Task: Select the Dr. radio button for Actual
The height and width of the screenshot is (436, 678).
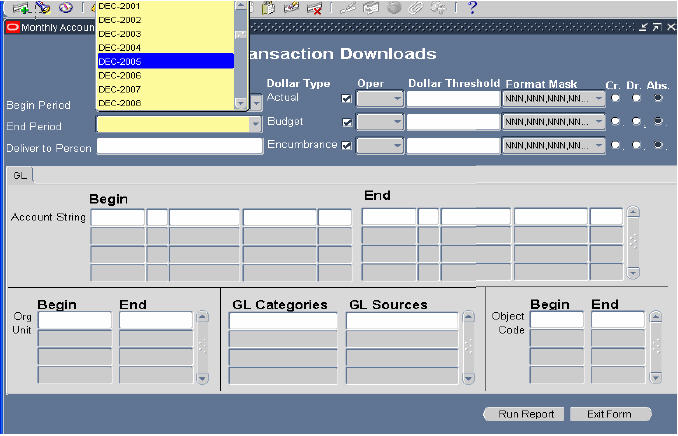Action: tap(637, 99)
